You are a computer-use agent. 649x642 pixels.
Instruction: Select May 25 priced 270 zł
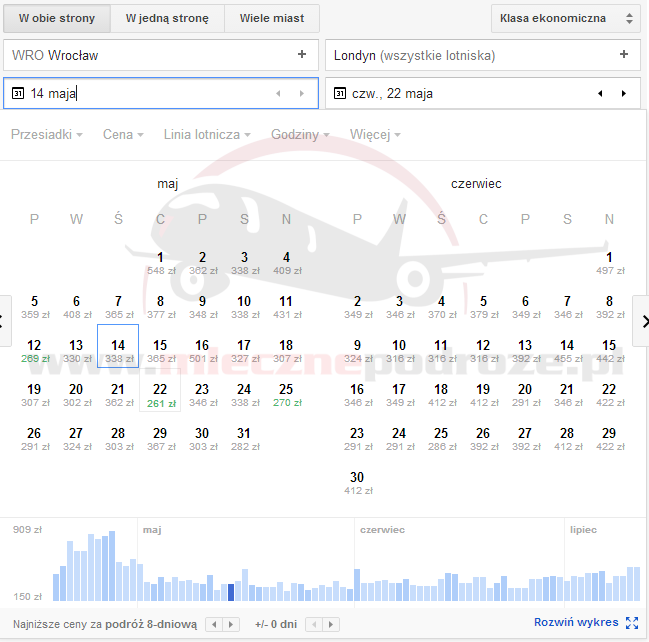click(x=286, y=394)
